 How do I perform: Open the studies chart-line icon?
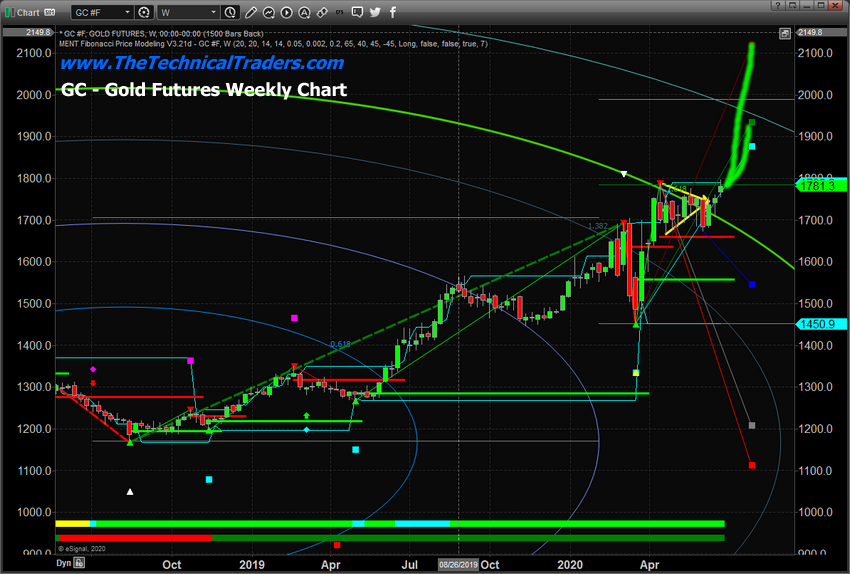269,12
